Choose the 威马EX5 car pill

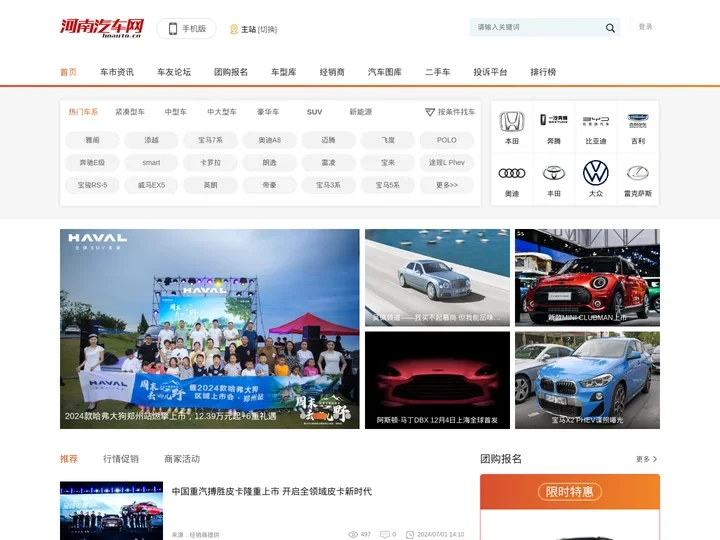point(151,185)
